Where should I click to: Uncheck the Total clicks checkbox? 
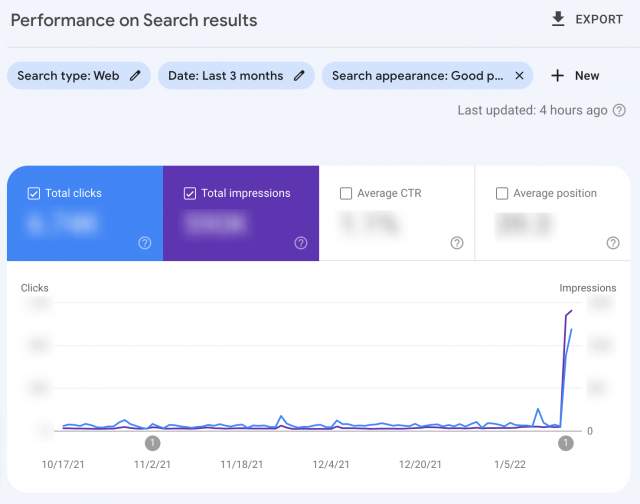coord(34,193)
